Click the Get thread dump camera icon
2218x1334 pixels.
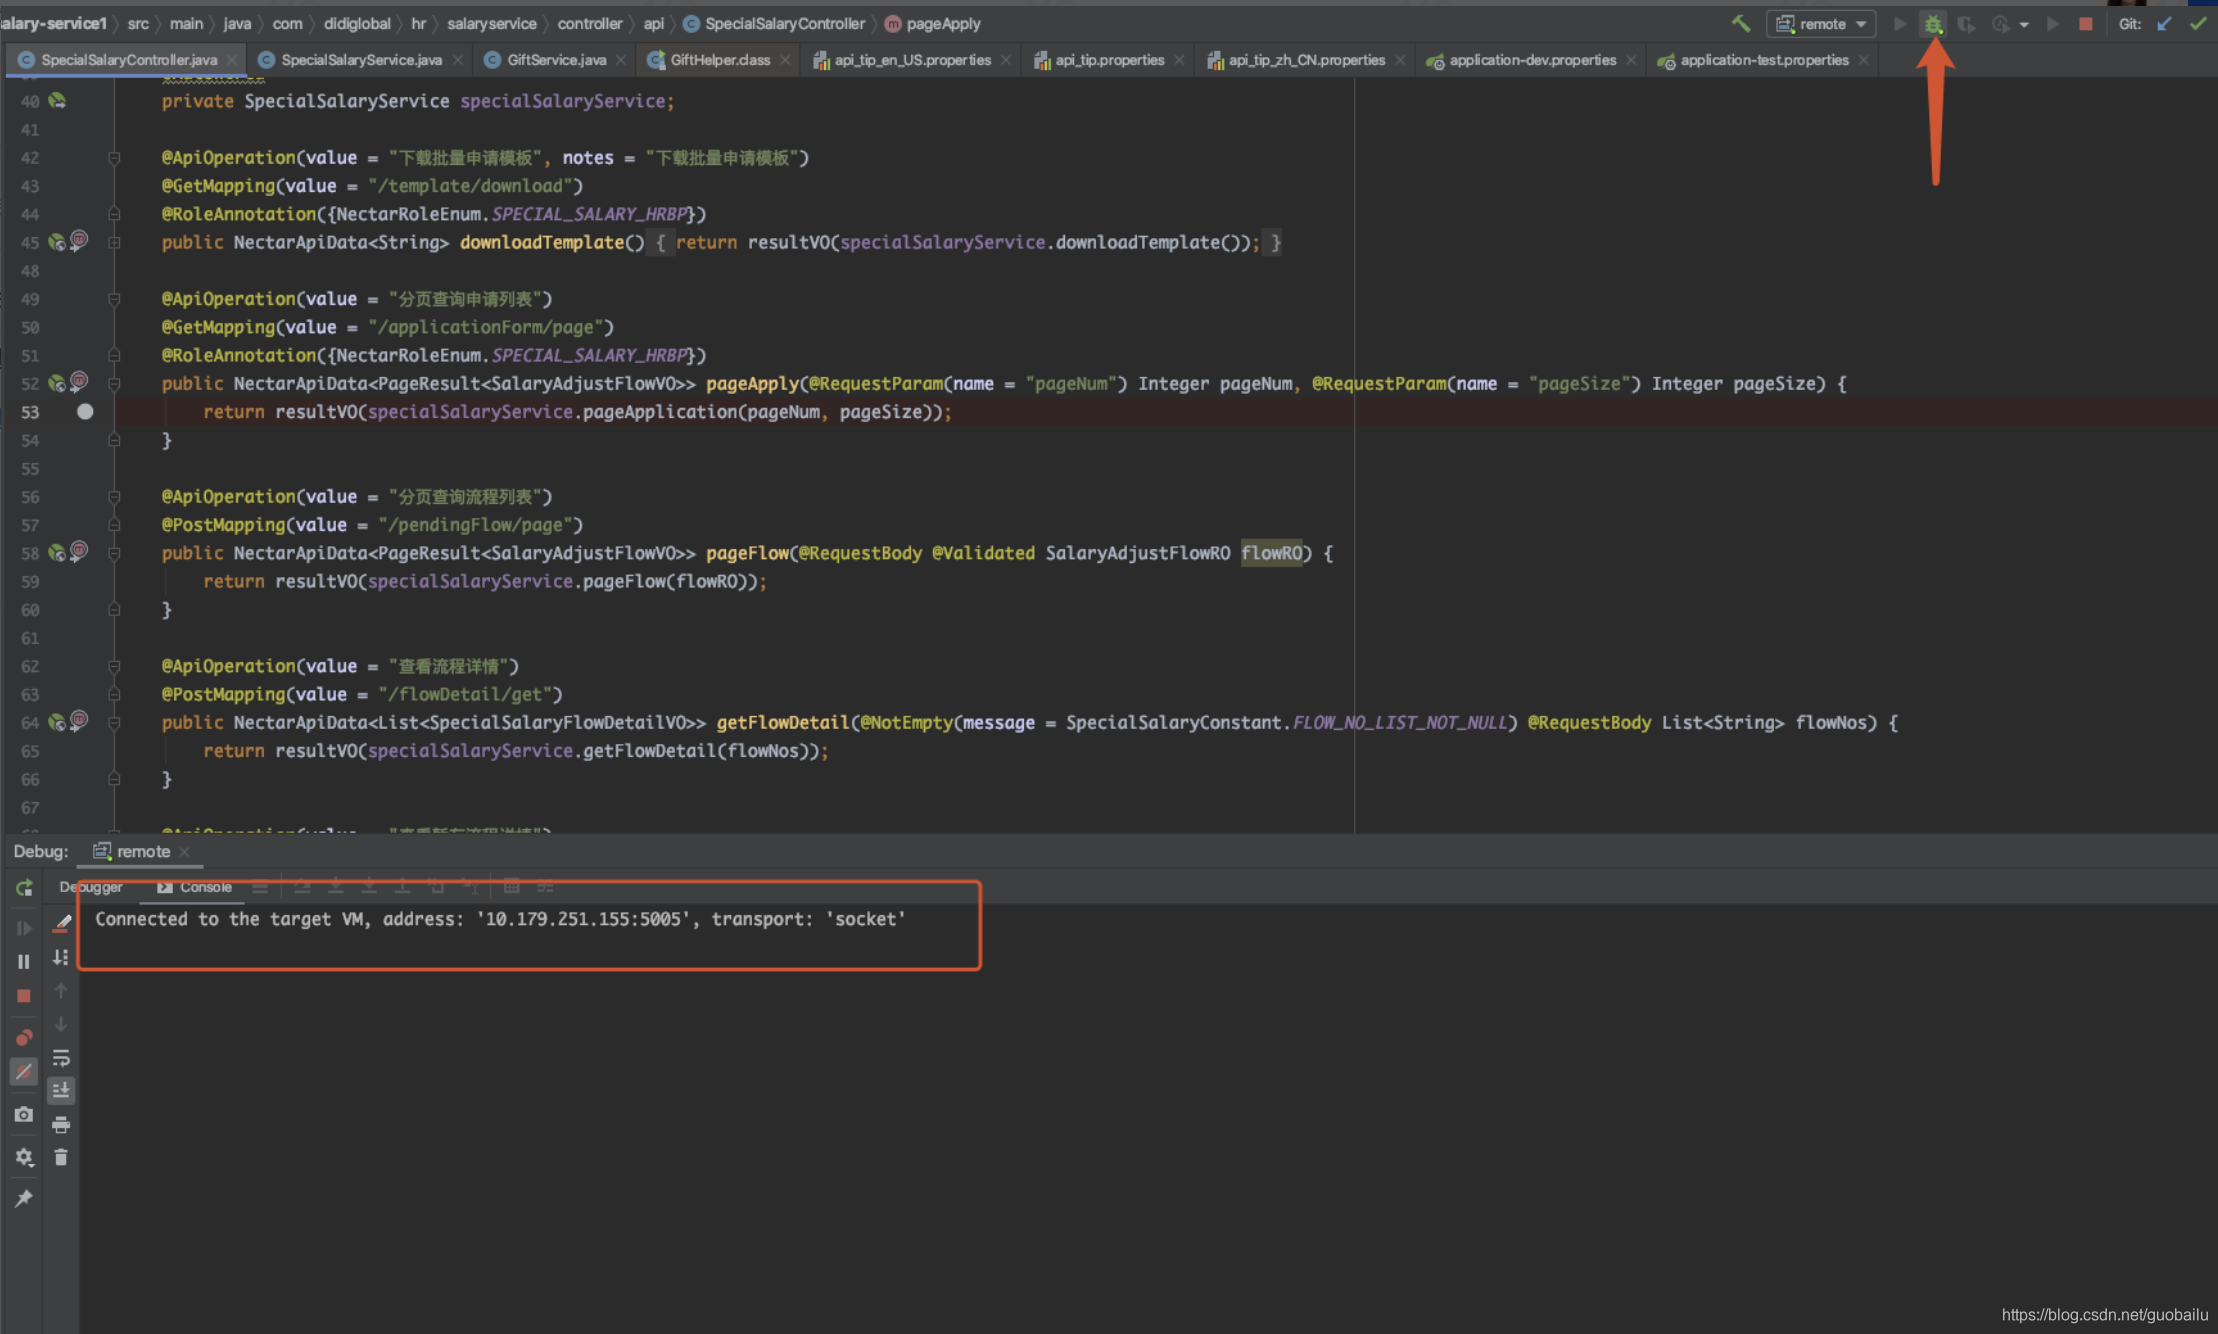coord(24,1114)
